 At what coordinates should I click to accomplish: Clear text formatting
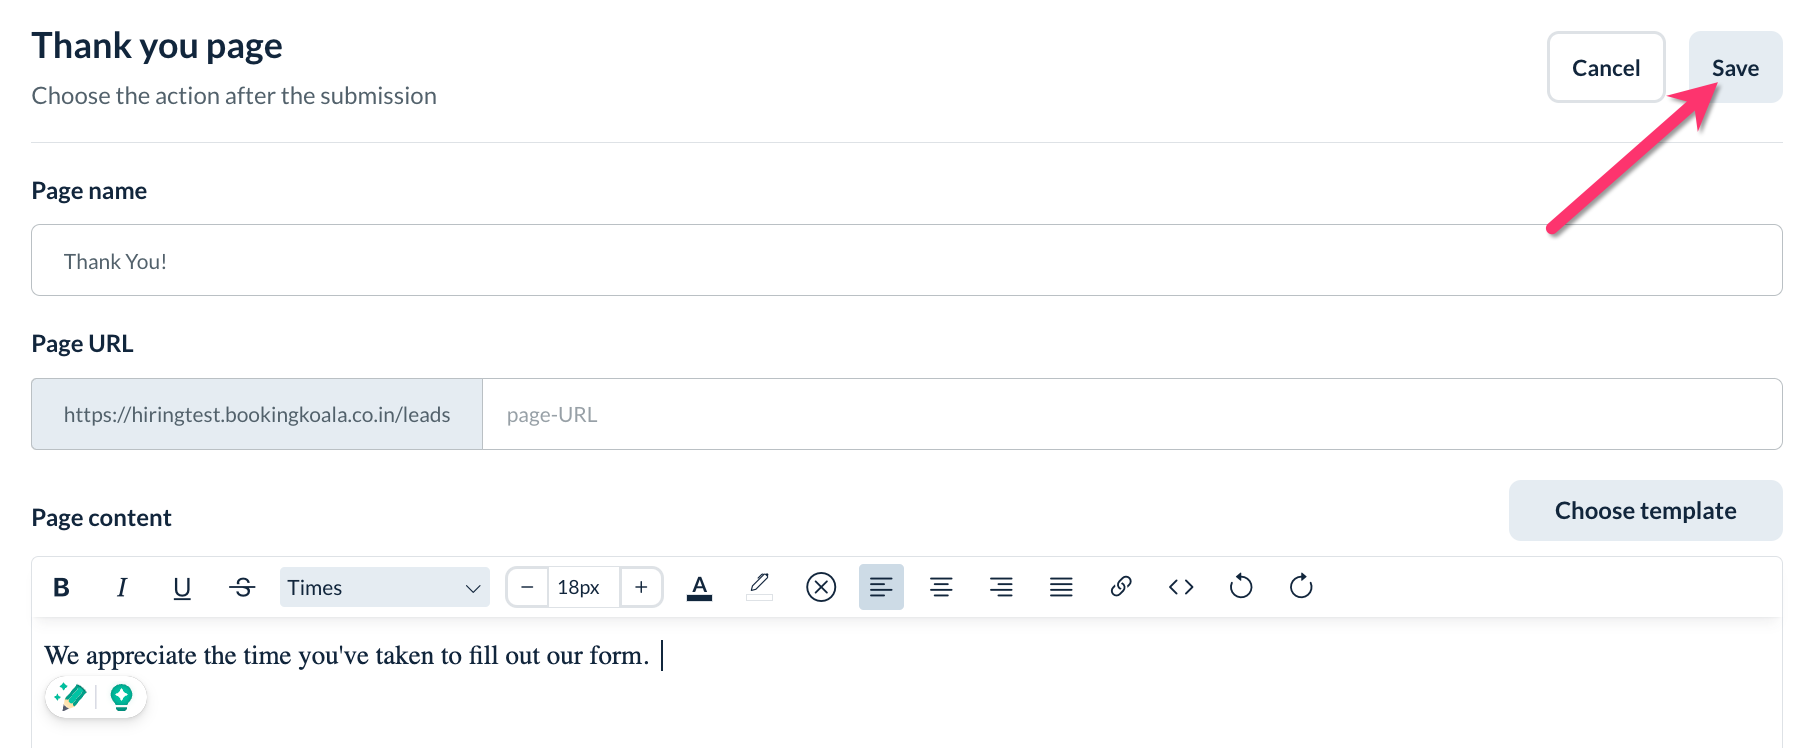(x=821, y=587)
